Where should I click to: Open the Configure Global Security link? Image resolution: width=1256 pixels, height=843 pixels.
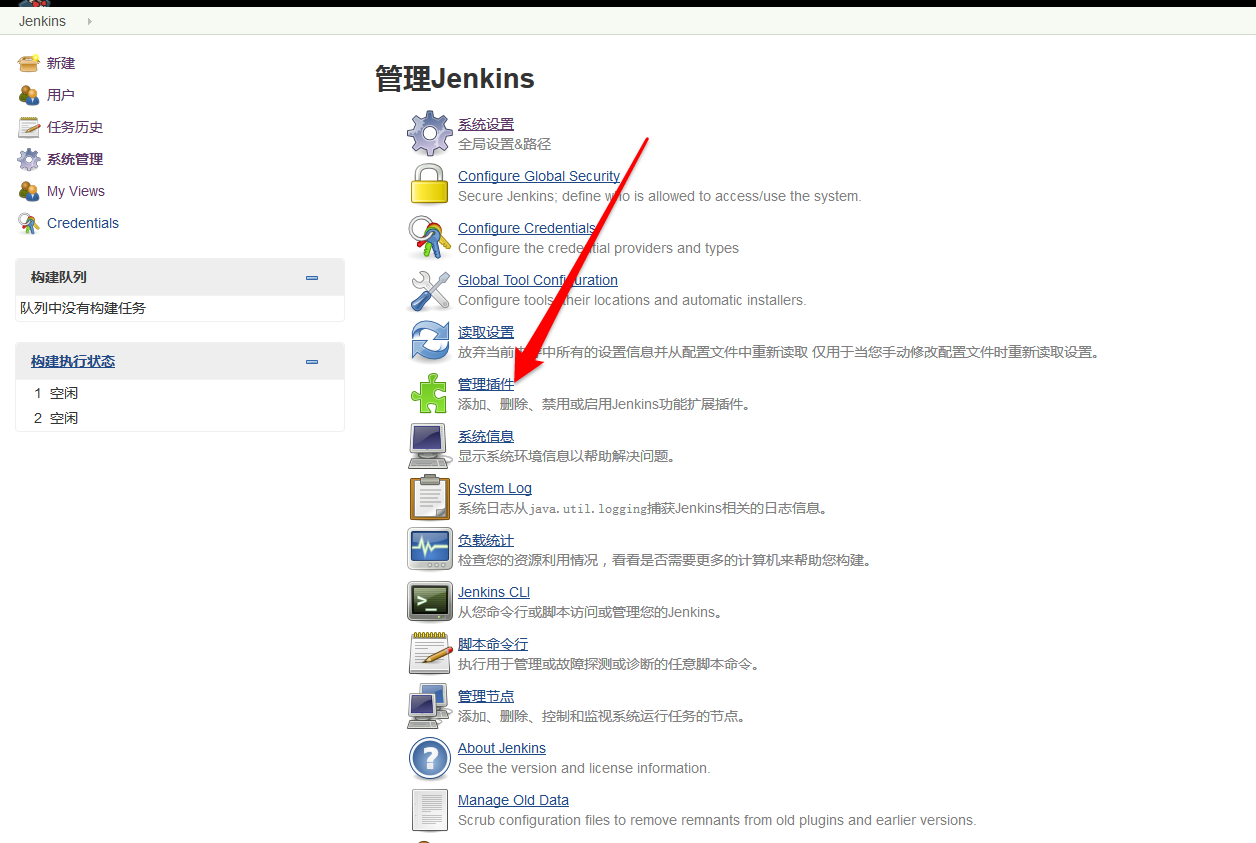[539, 176]
